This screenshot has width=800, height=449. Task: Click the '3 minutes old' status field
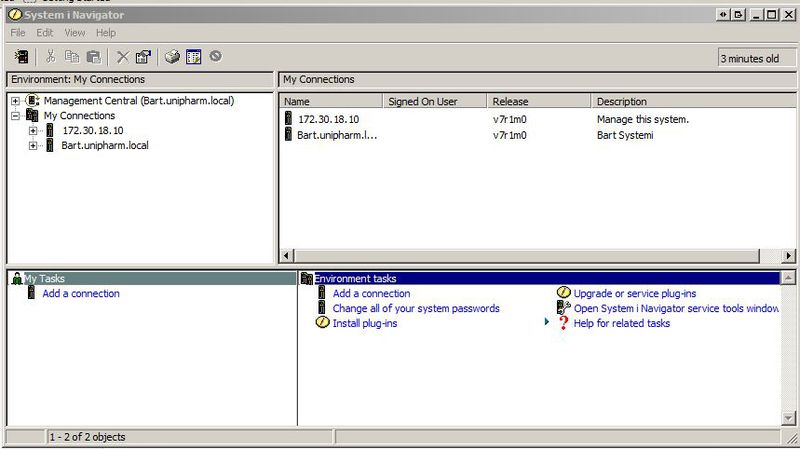[756, 58]
